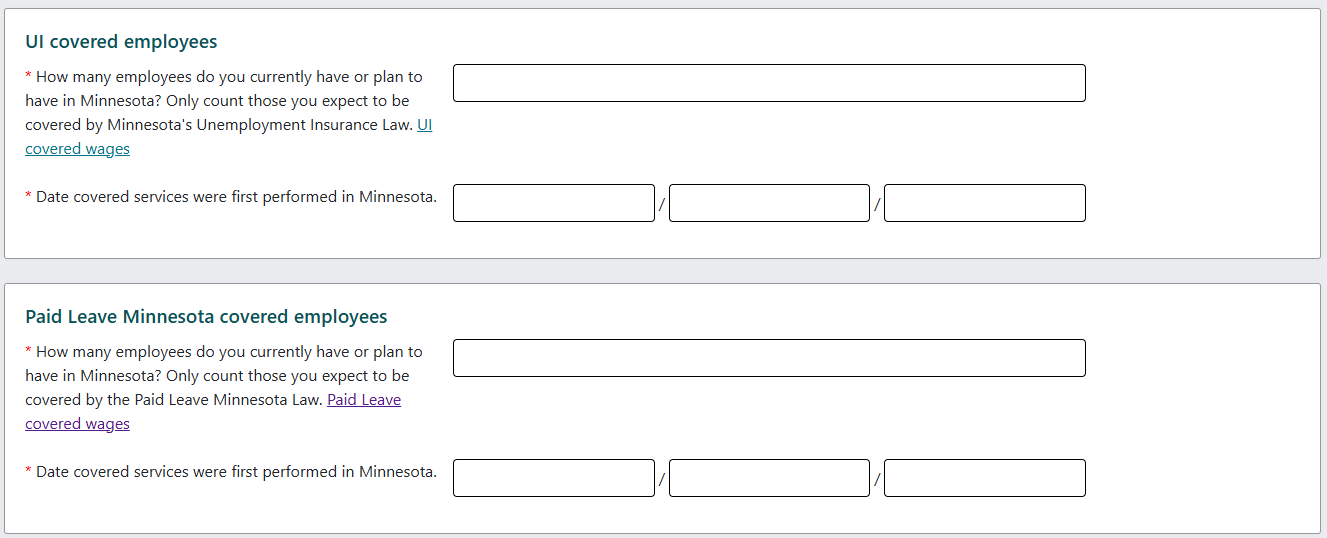Screen dimensions: 1327x538
Task: Click the 'UI covered employees' heading
Action: click(121, 42)
